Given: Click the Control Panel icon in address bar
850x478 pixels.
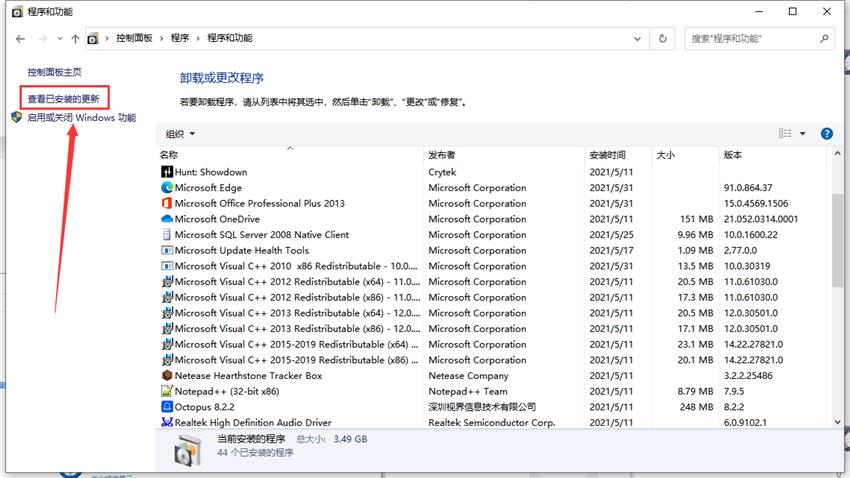Looking at the screenshot, I should pos(93,38).
